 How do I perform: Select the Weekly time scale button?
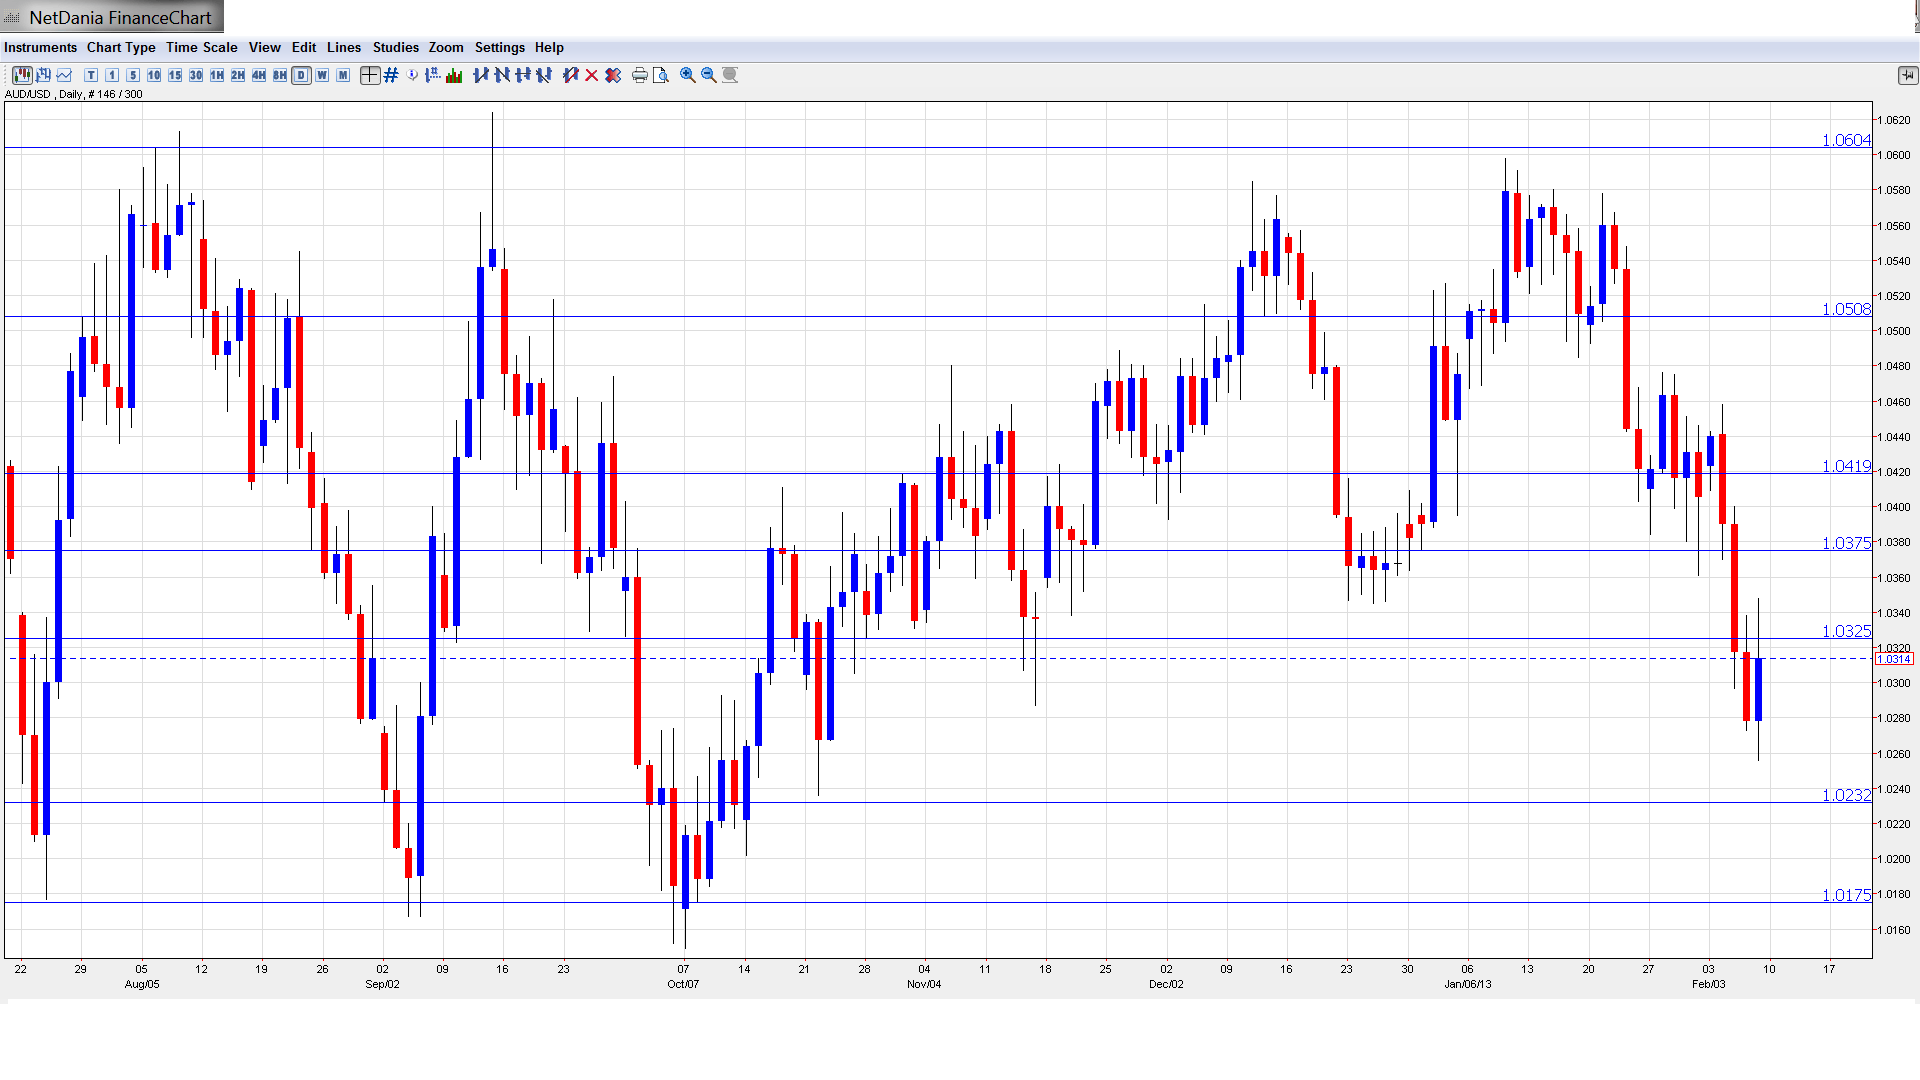point(322,75)
